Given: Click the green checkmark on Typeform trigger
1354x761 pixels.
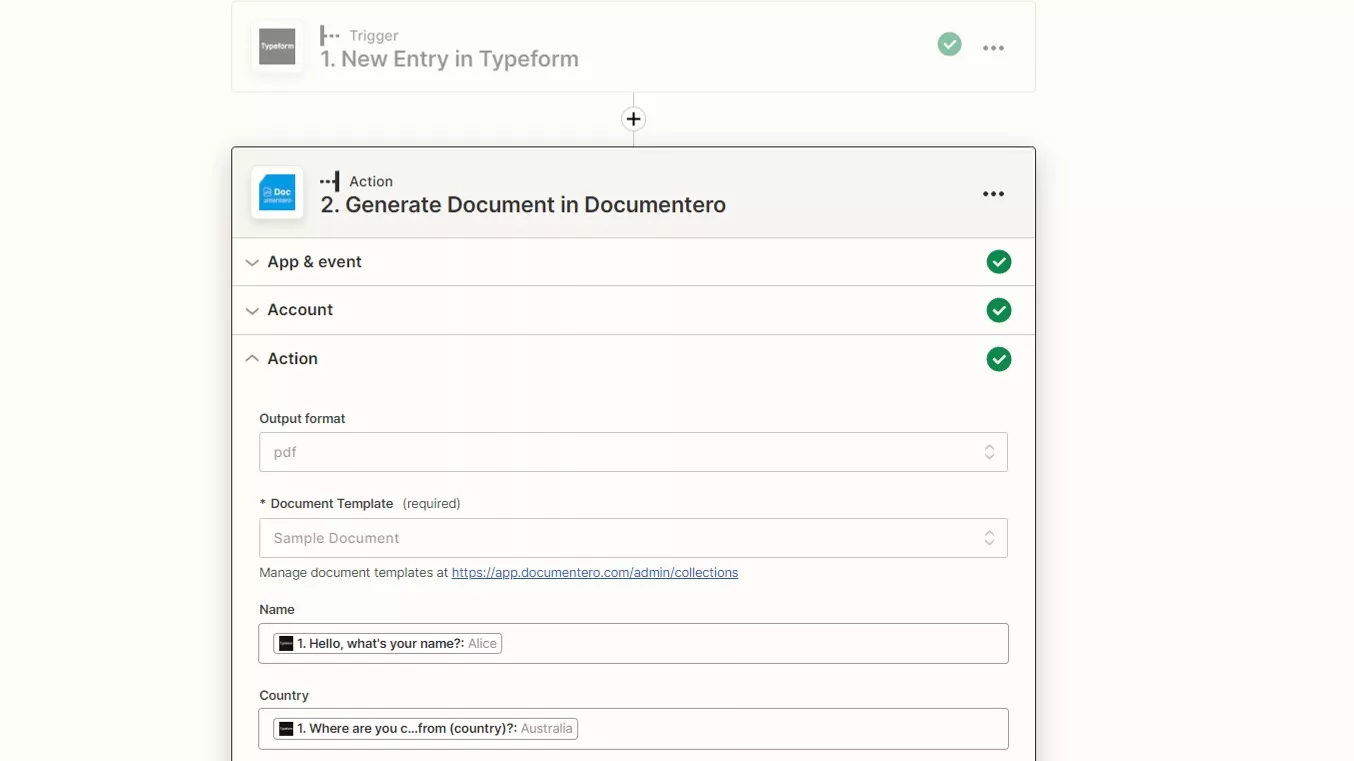Looking at the screenshot, I should click(x=949, y=45).
